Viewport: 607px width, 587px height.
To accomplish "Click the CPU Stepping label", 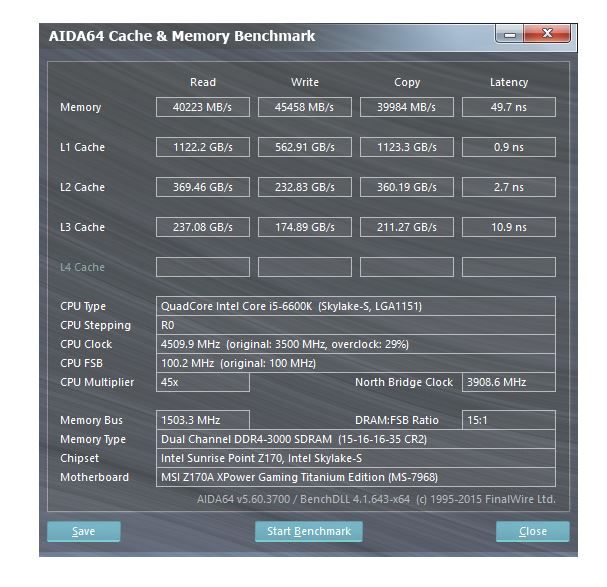I will click(95, 325).
